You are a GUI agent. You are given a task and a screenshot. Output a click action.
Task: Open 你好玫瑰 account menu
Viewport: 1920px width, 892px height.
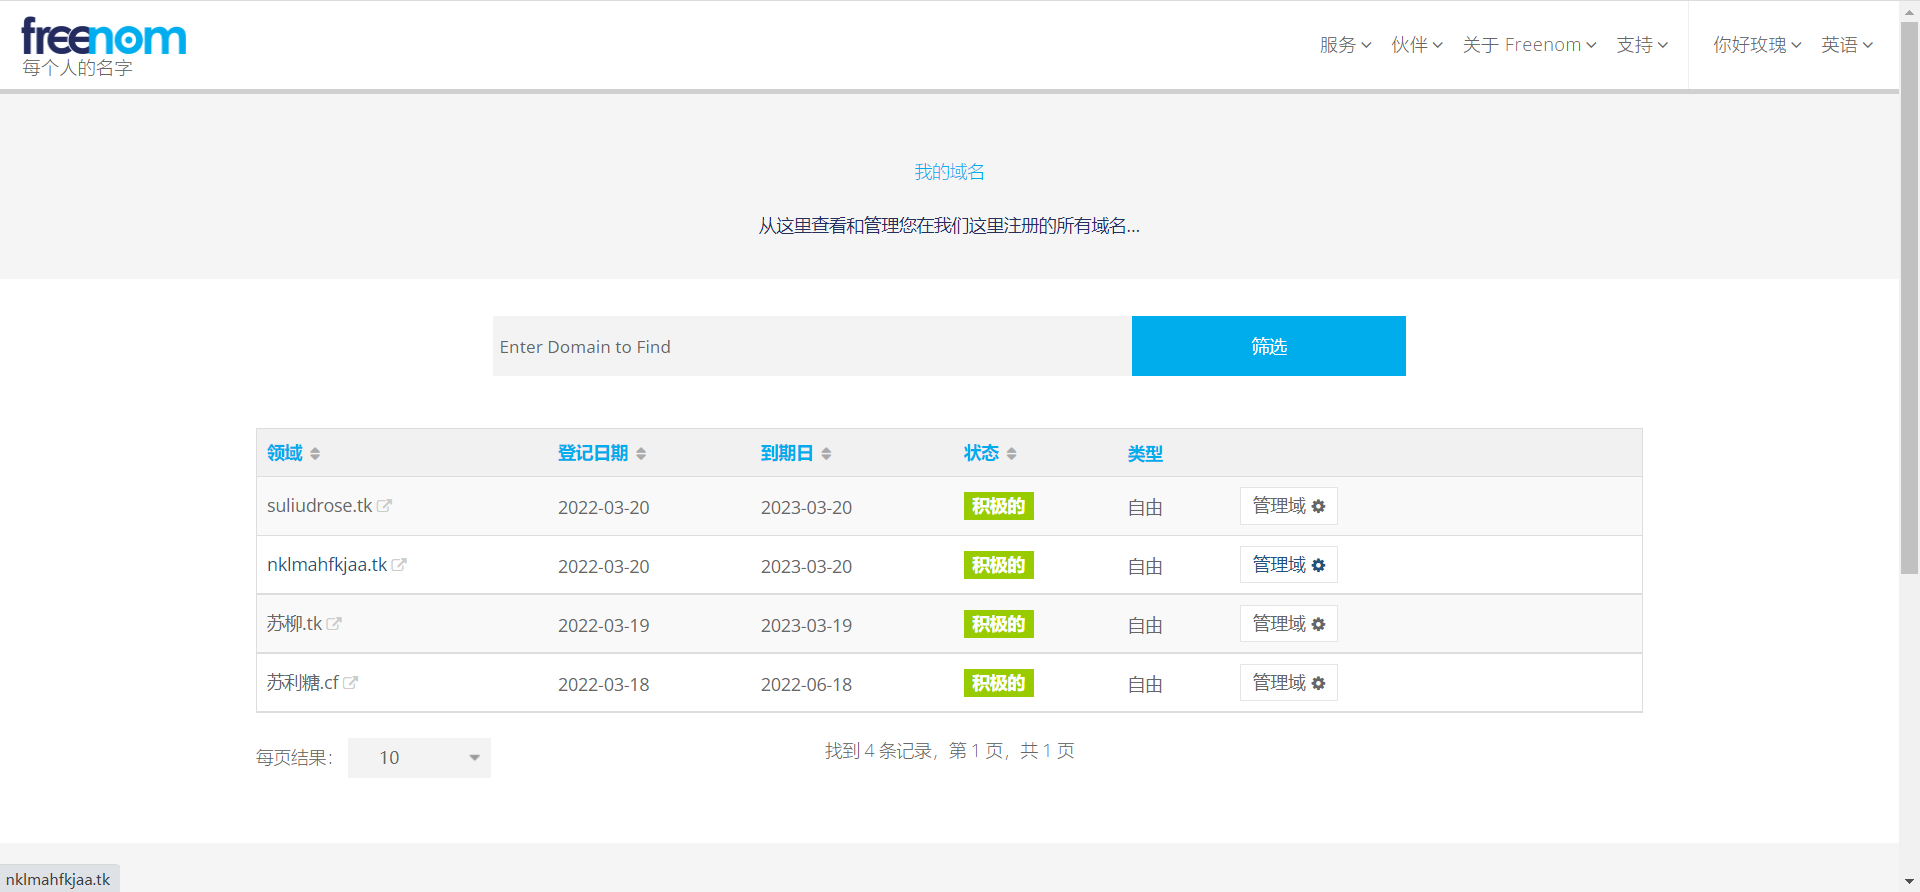click(1757, 45)
